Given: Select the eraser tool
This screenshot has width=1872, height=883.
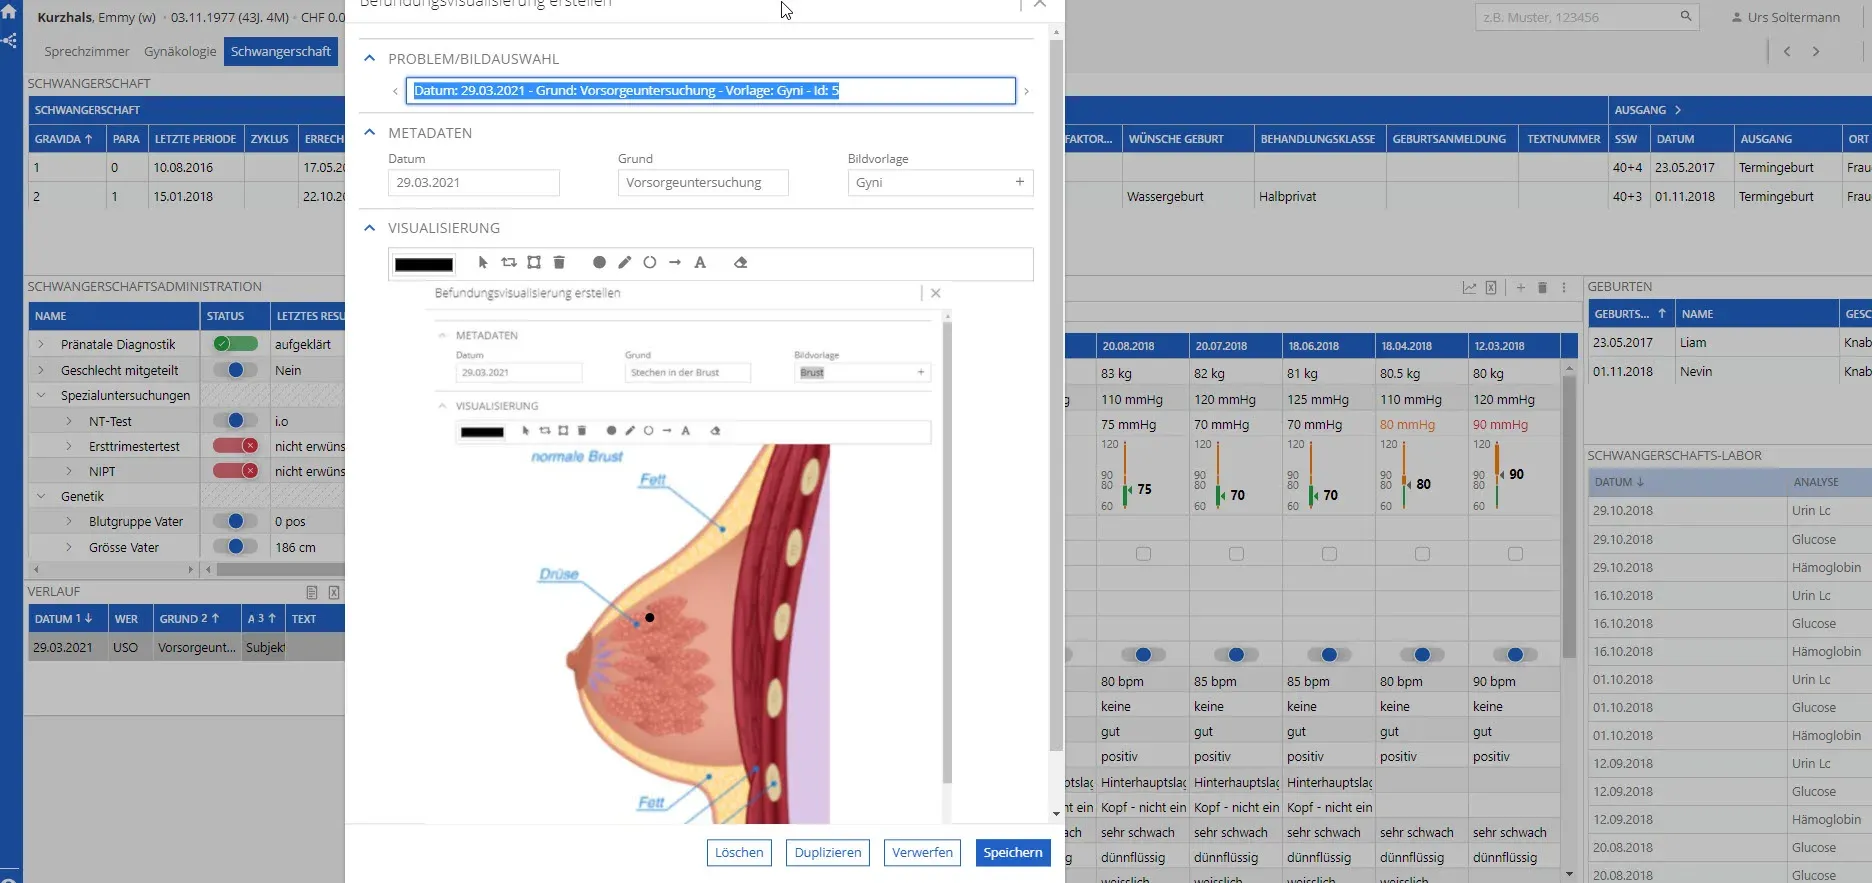Looking at the screenshot, I should point(741,263).
